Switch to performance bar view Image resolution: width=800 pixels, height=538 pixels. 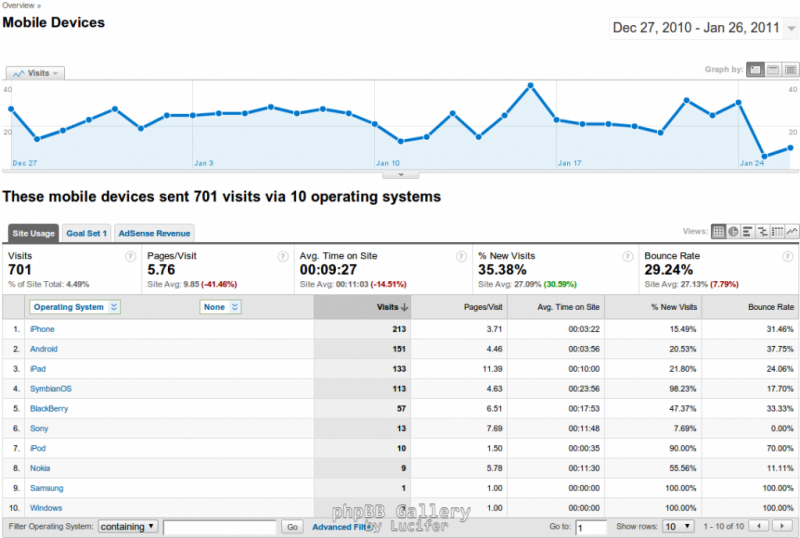[747, 232]
